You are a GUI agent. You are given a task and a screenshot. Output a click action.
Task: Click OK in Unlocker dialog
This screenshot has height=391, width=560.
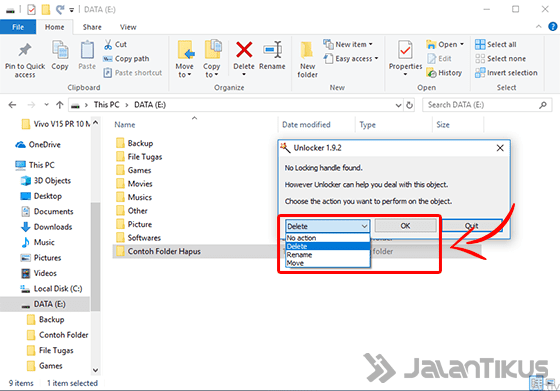[x=405, y=226]
